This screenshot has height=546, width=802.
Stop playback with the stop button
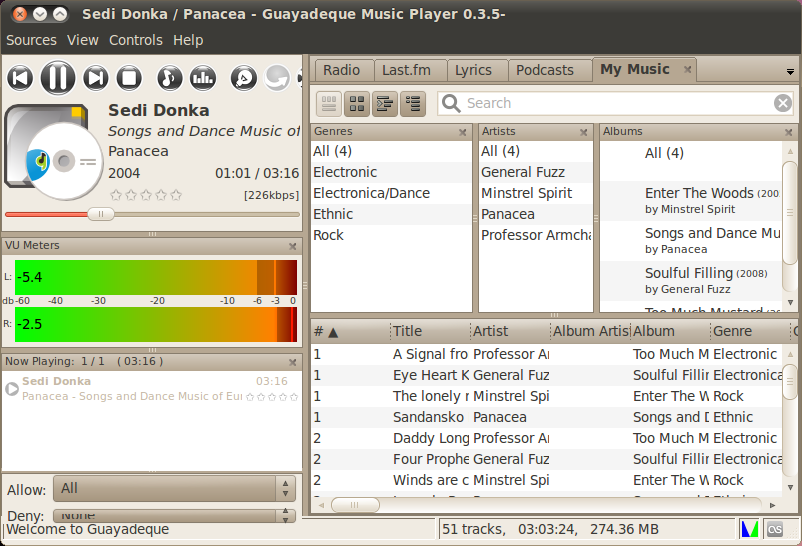[129, 77]
